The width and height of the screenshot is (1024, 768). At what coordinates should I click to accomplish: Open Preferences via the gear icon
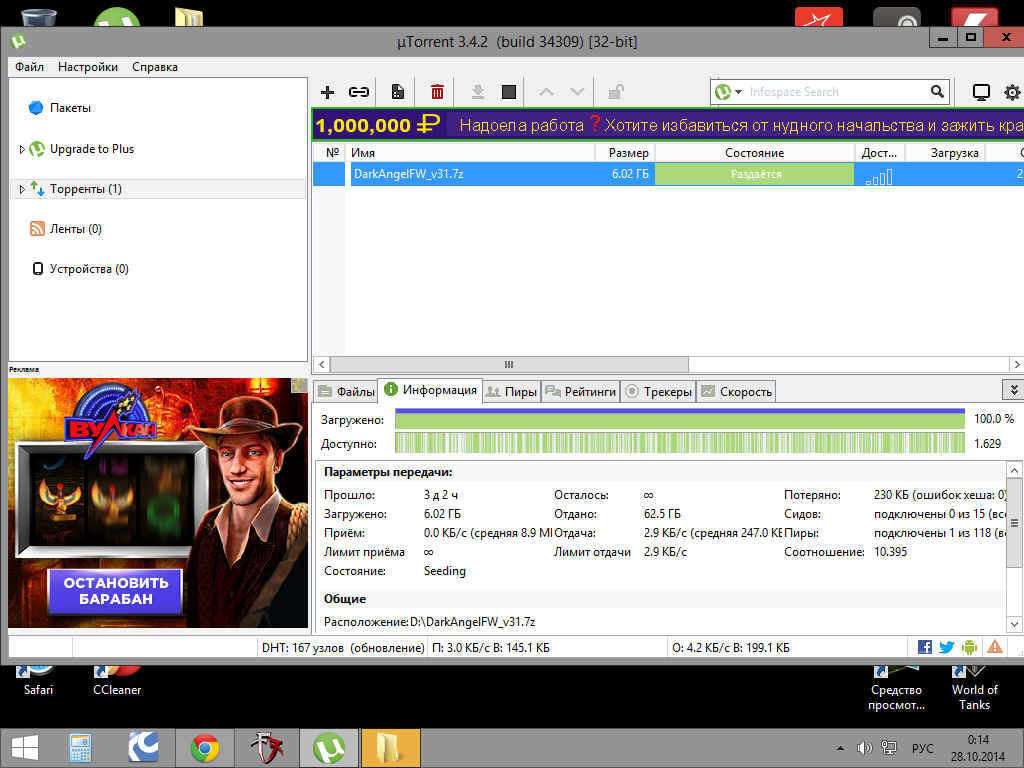click(x=1012, y=93)
